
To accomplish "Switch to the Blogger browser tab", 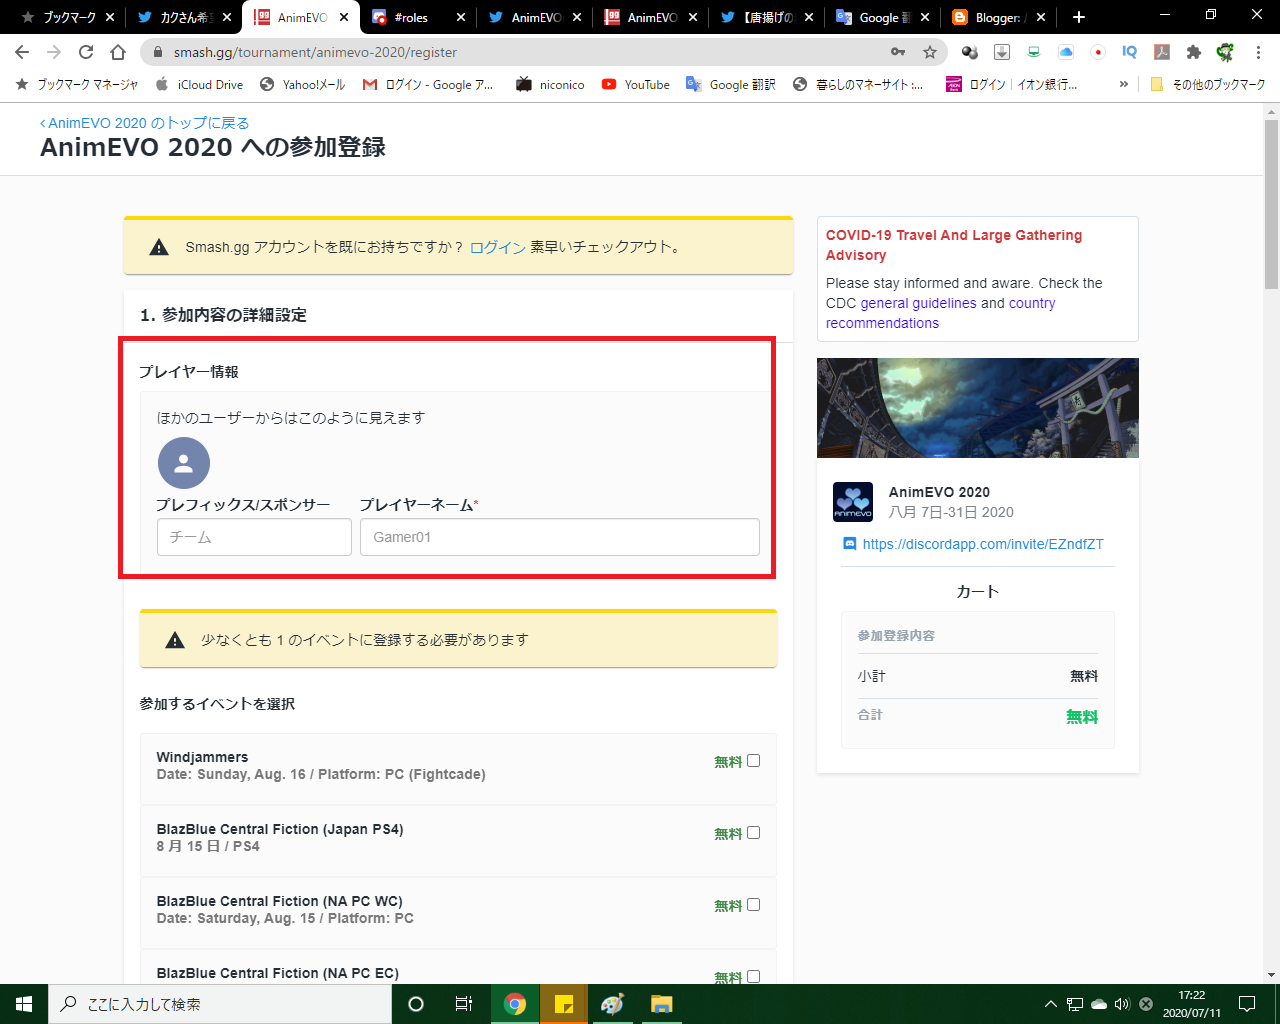I will (999, 17).
